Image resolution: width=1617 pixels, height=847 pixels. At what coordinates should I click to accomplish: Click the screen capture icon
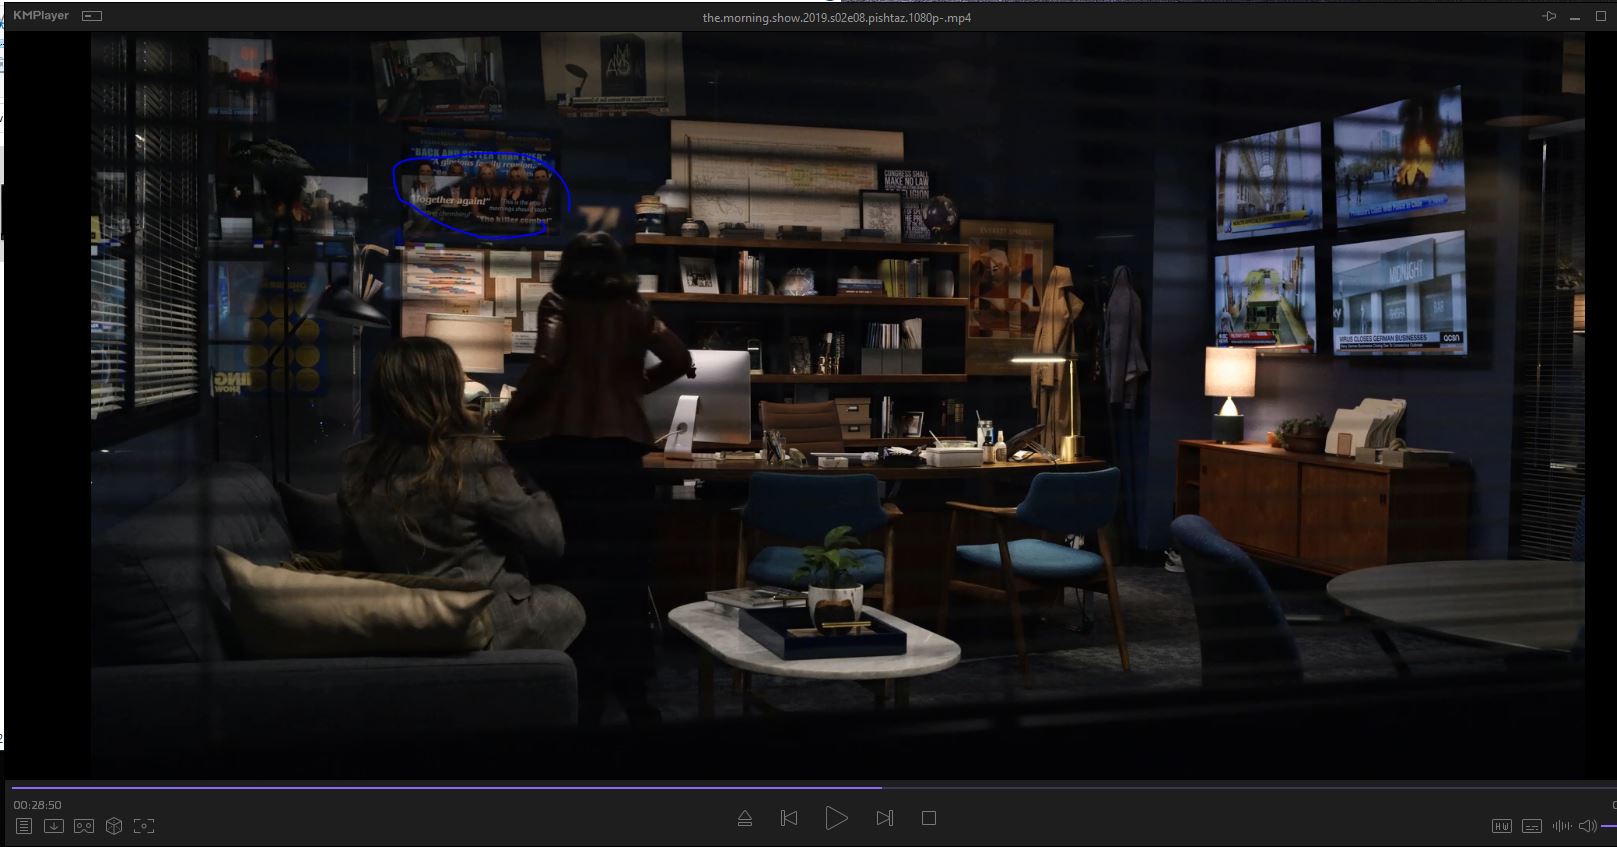click(144, 826)
